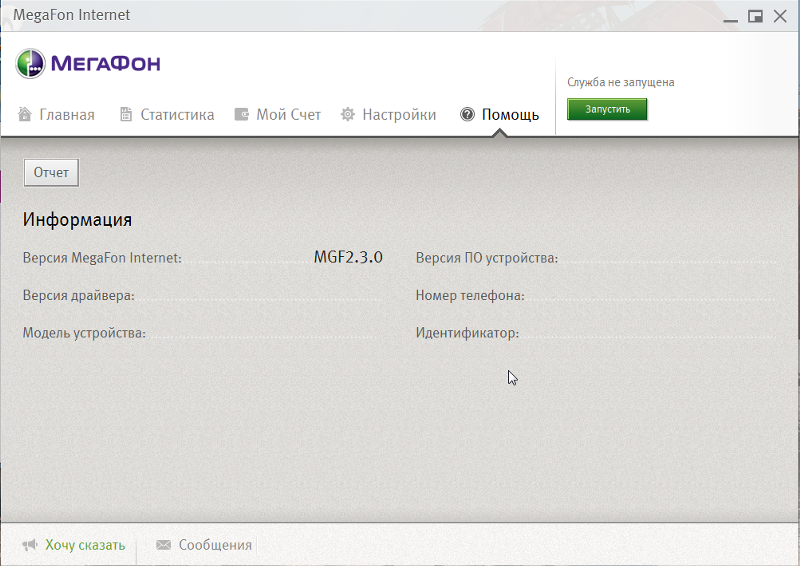
Task: Go to the Настройки tab
Action: click(388, 114)
